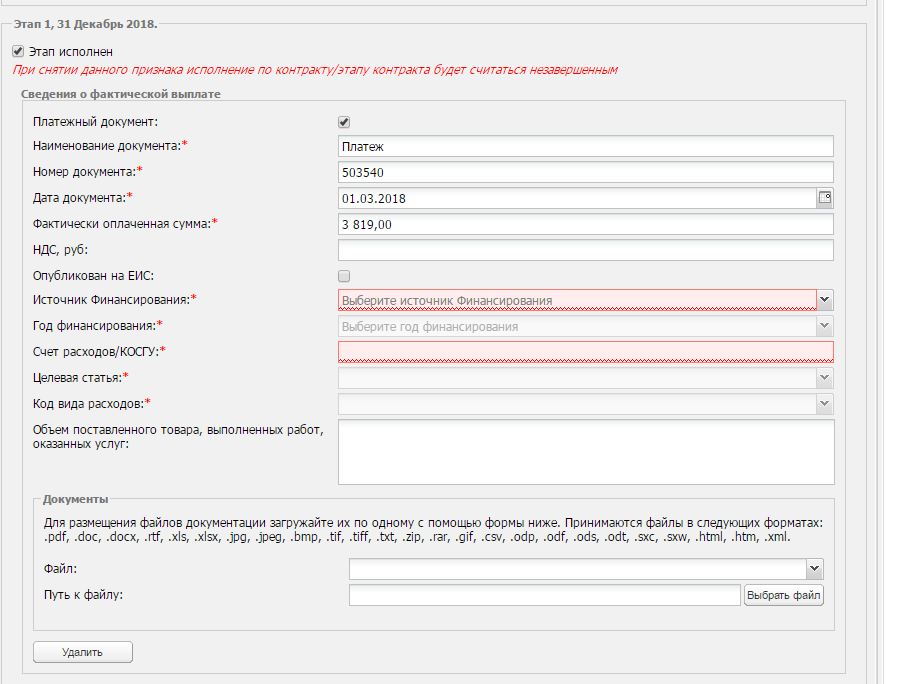The image size is (907, 684).
Task: Click the "Наименование документа" field containing Платеж
Action: click(x=585, y=146)
